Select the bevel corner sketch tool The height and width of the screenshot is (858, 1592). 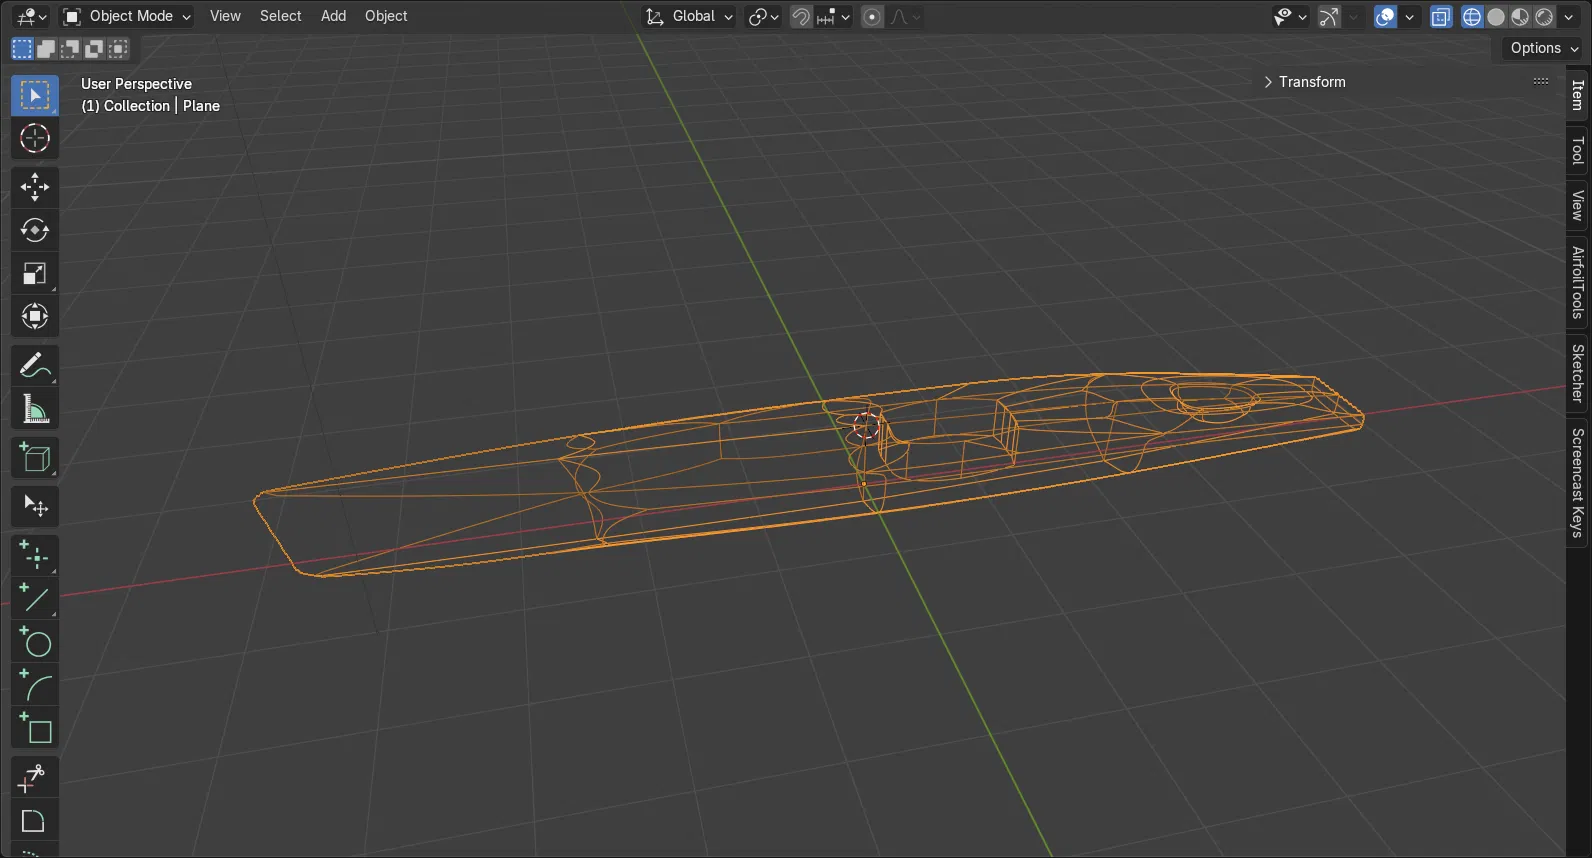click(x=35, y=821)
